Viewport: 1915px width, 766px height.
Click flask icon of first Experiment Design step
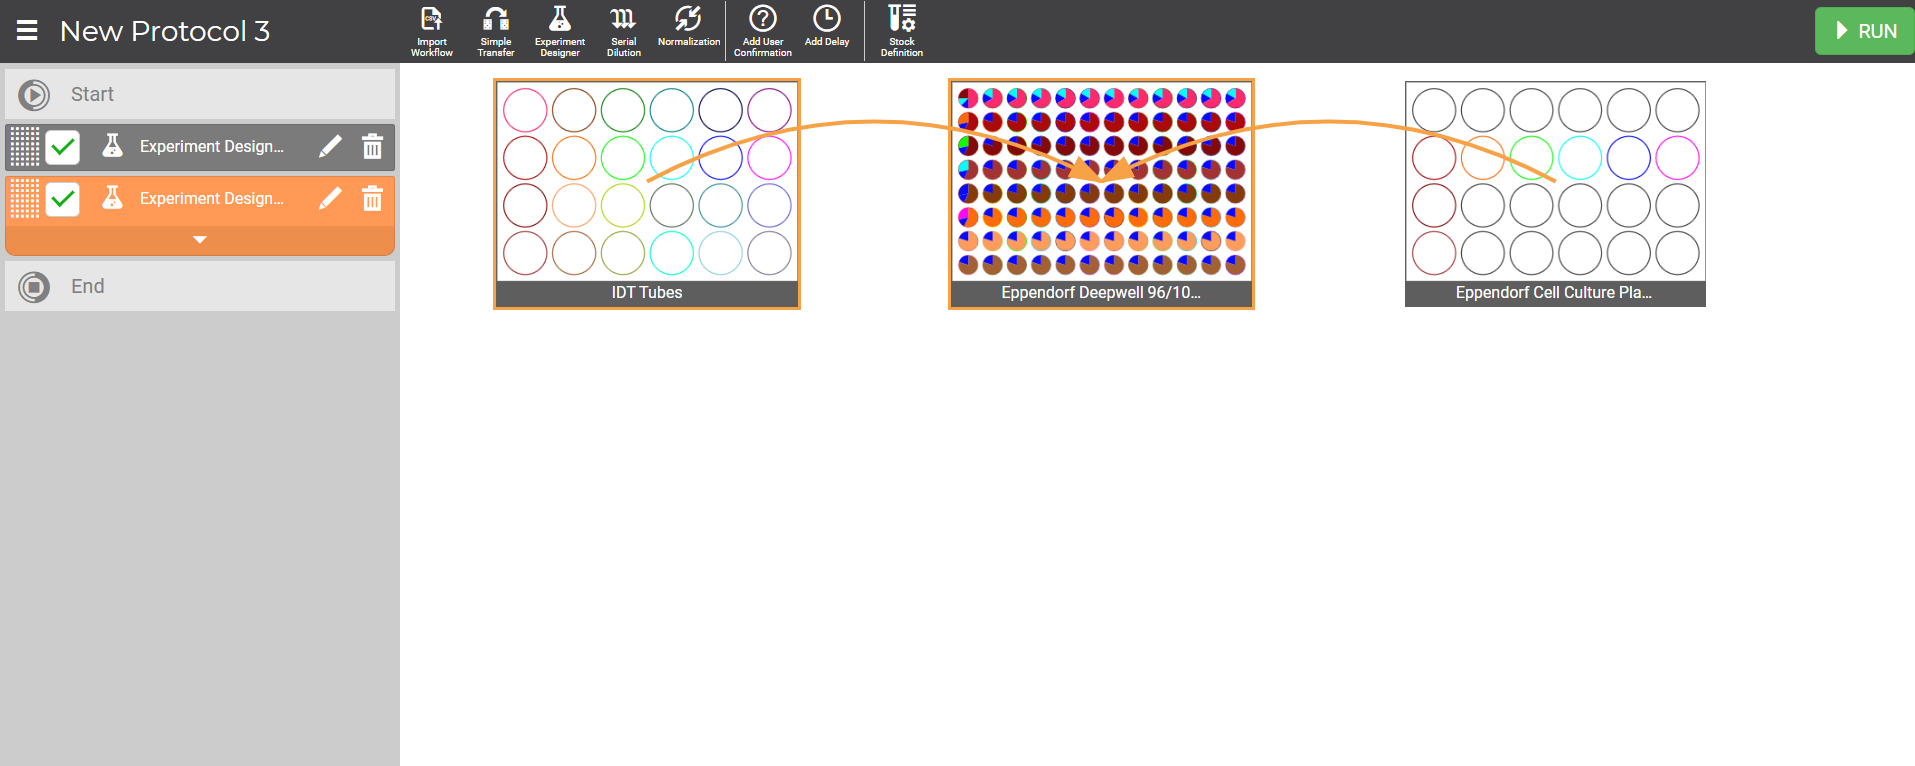pos(113,146)
